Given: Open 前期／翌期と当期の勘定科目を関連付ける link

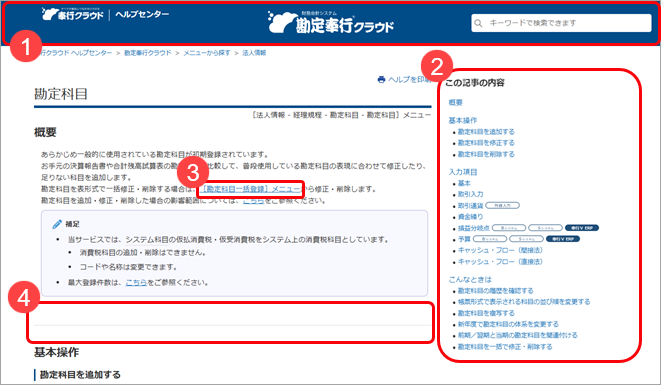Looking at the screenshot, I should [x=518, y=335].
